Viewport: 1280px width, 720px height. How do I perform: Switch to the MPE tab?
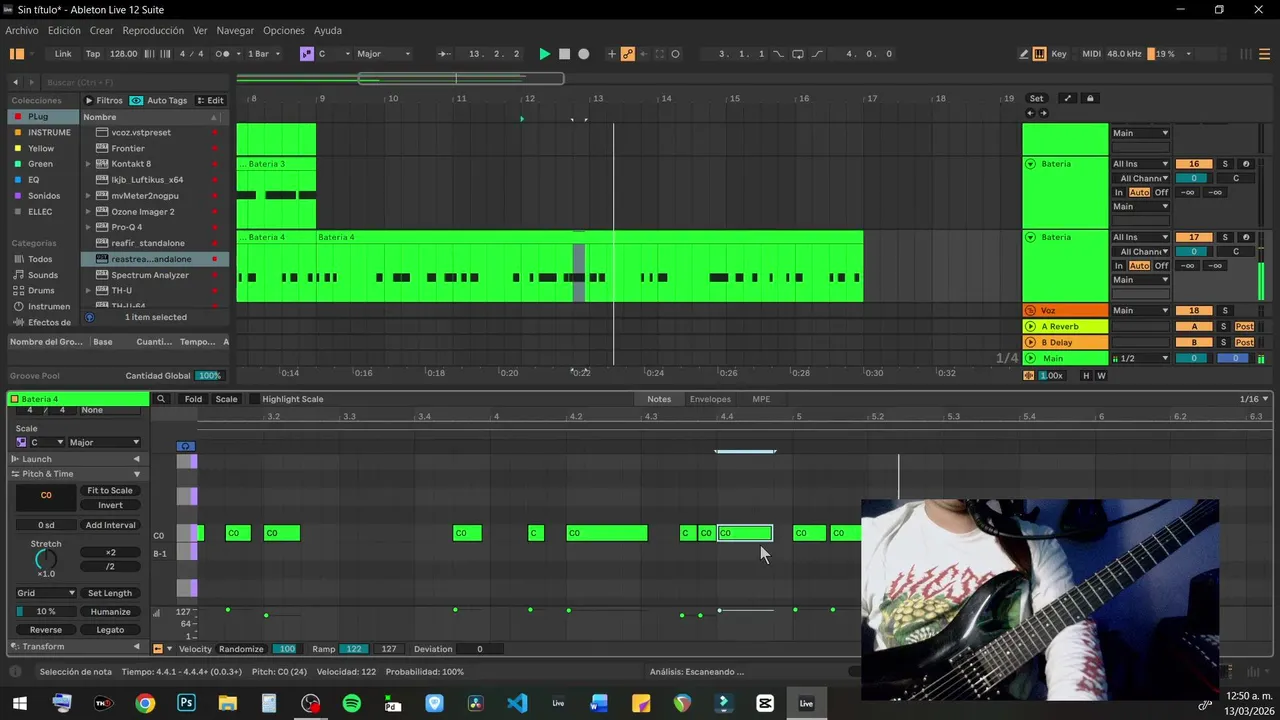tap(761, 399)
